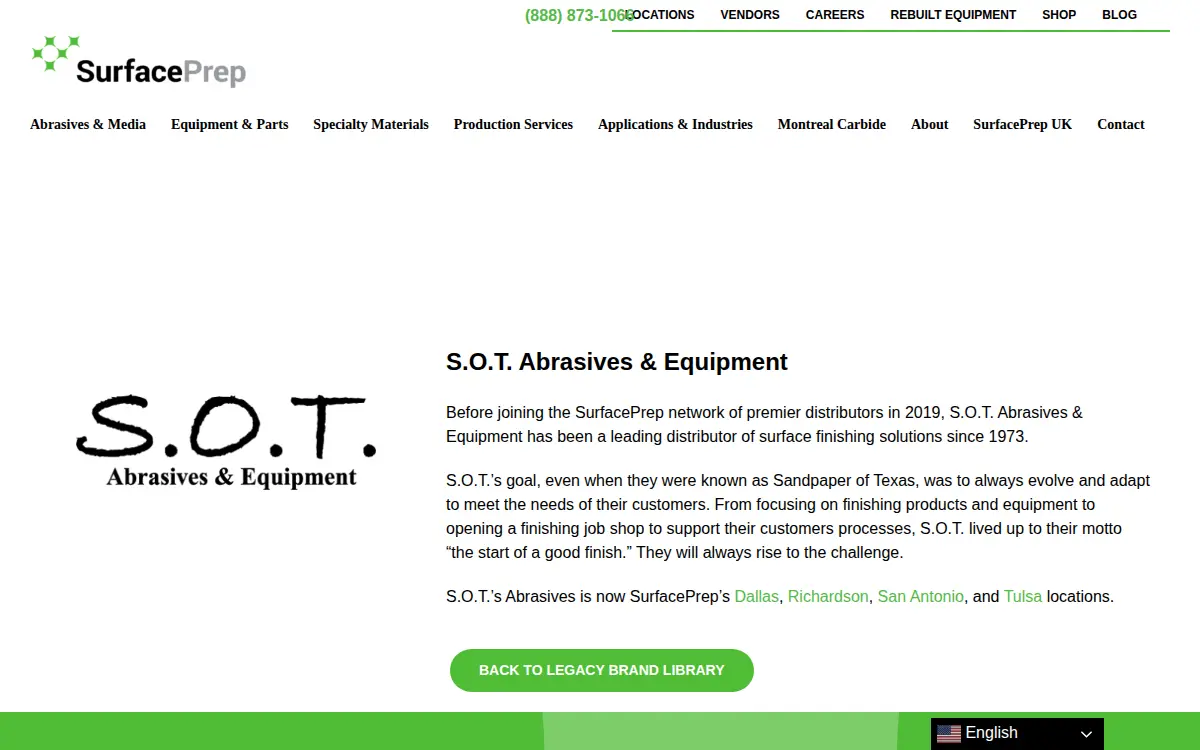Follow the Dallas location link

coord(756,596)
